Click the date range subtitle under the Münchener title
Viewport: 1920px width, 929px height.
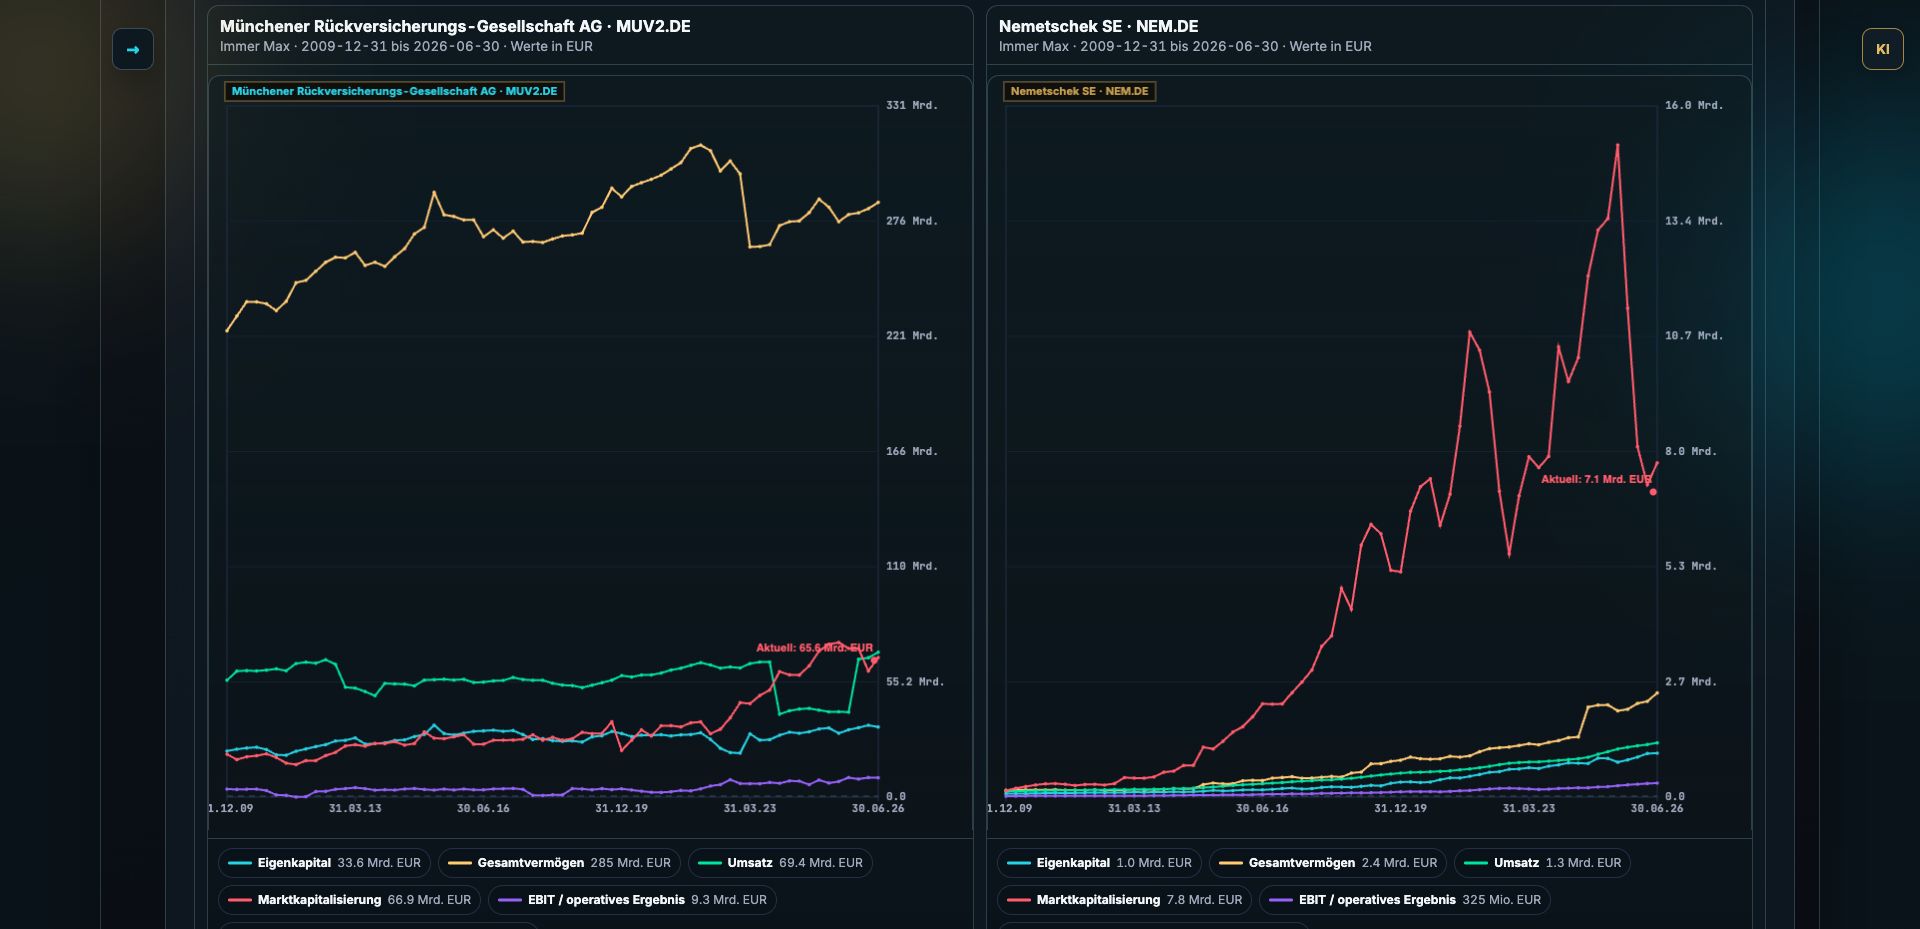click(x=406, y=47)
